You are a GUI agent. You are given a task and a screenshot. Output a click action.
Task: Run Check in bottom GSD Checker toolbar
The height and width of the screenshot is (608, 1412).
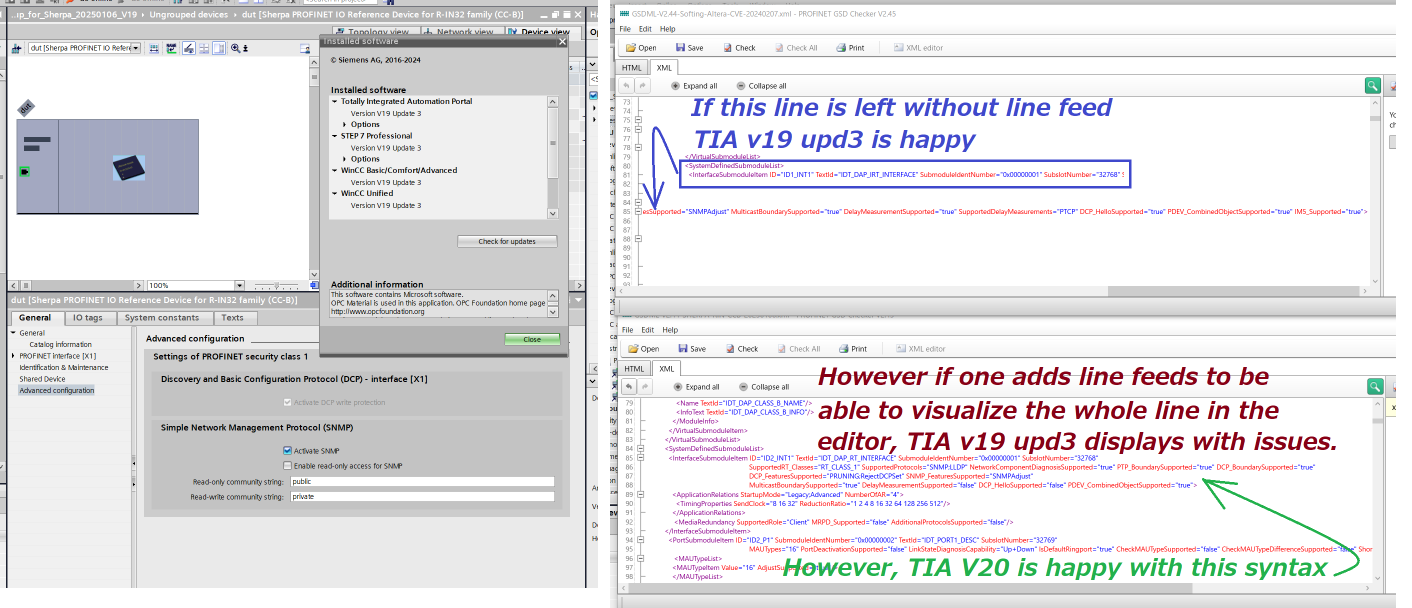[x=741, y=349]
